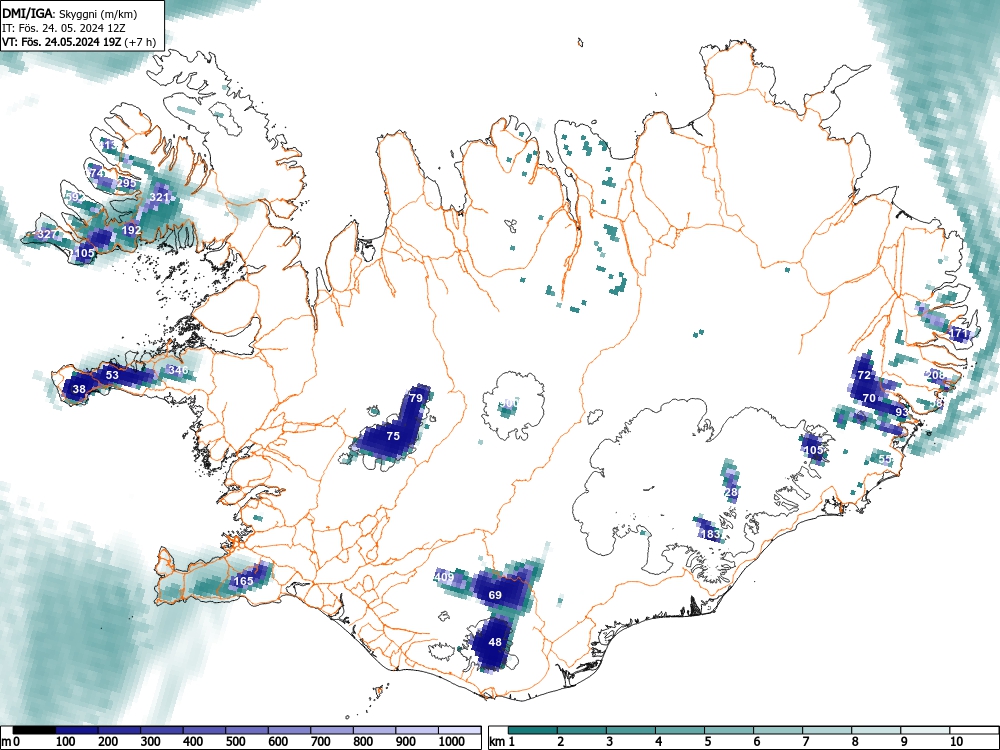Click the 'VT: Fös. 24.05.2024 19Z (+7 h)' line
The width and height of the screenshot is (1000, 750).
78,42
